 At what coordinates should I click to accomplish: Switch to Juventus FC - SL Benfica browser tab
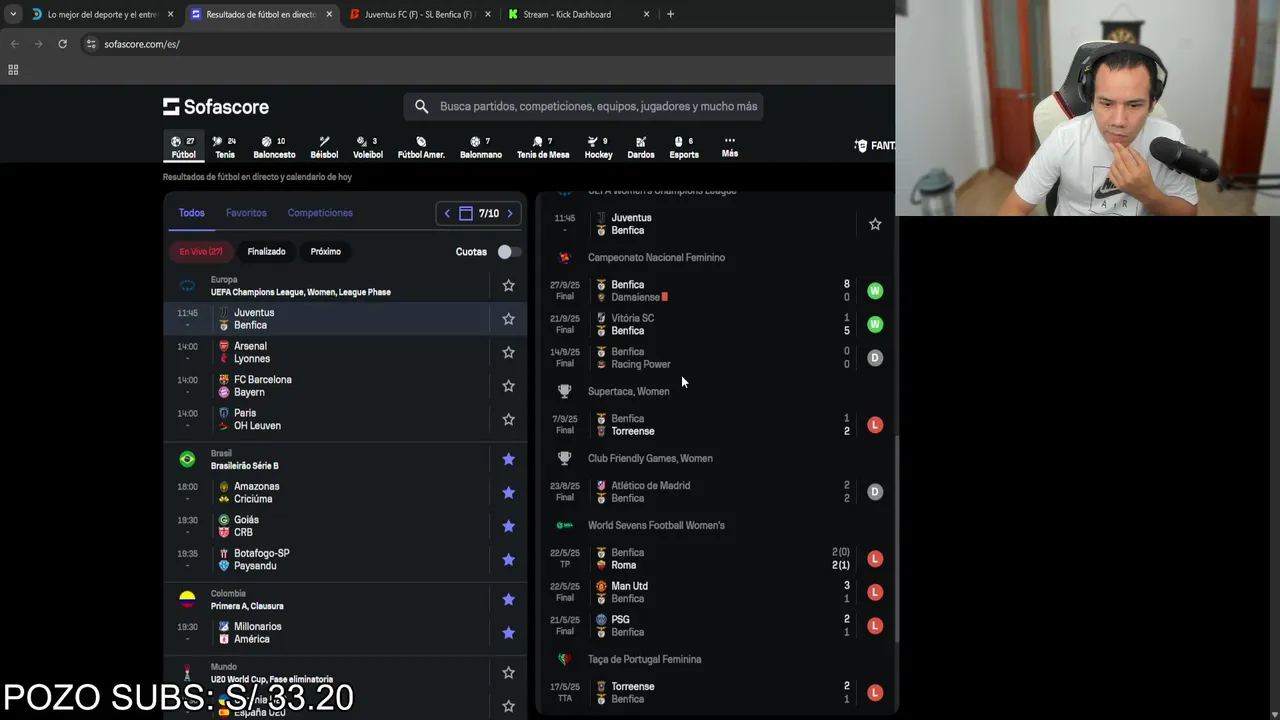click(x=418, y=14)
